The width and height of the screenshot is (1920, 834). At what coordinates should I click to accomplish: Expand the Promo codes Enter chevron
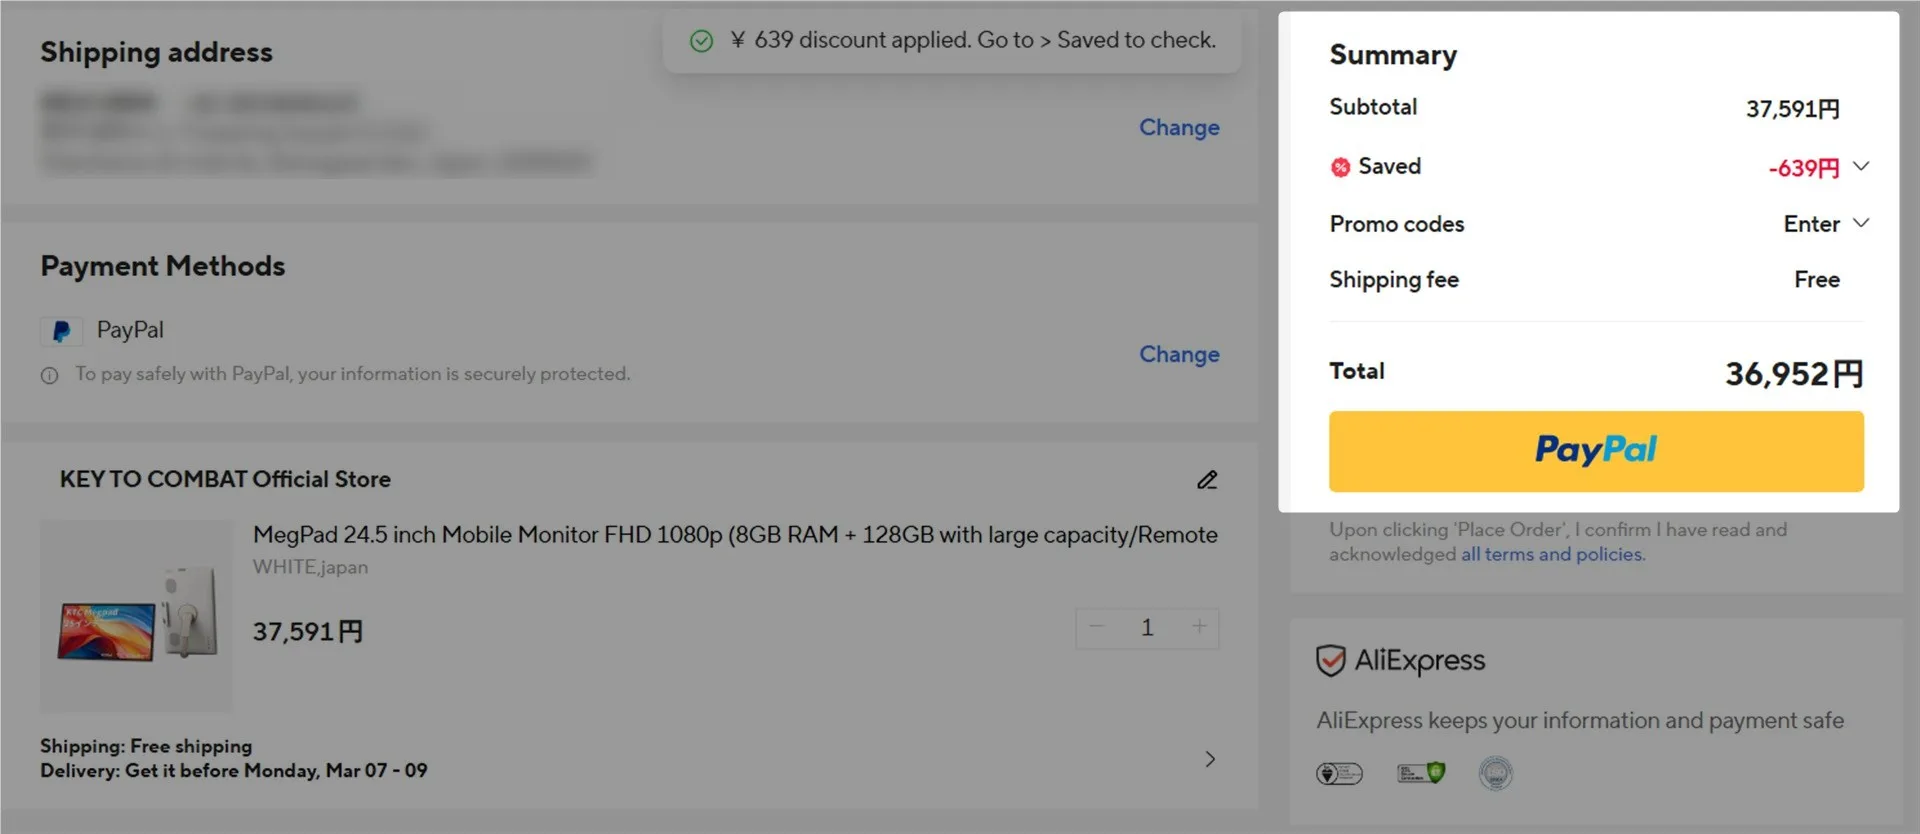[x=1860, y=223]
